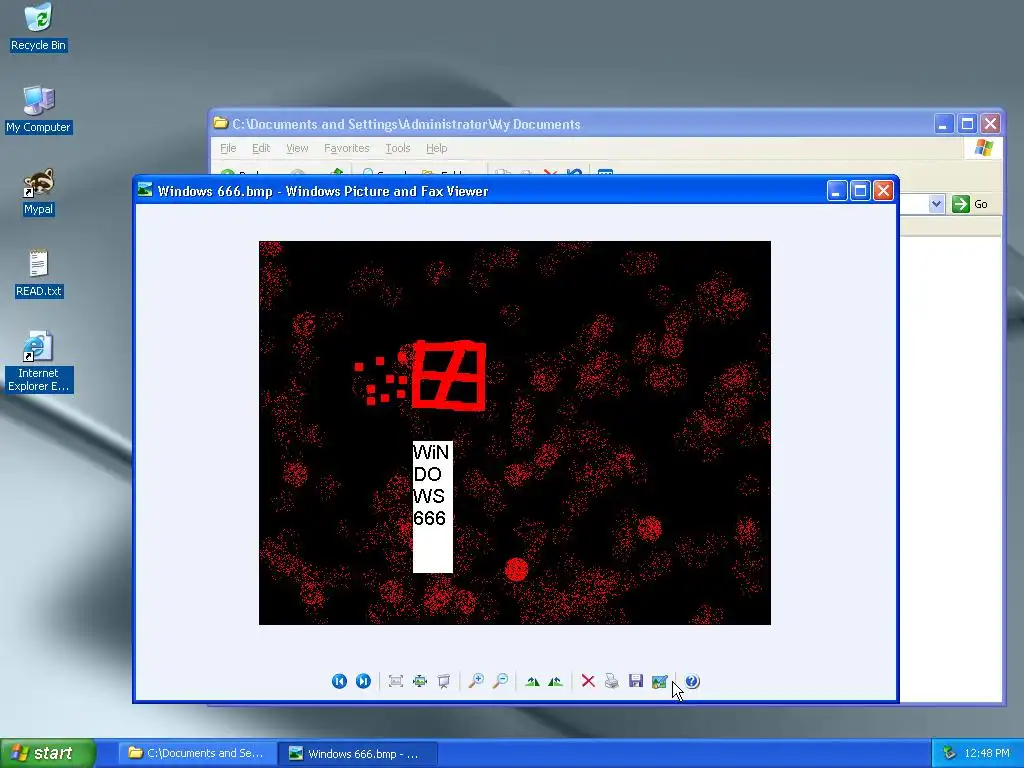Close the My Documents Explorer window
Viewport: 1024px width, 768px height.
991,123
